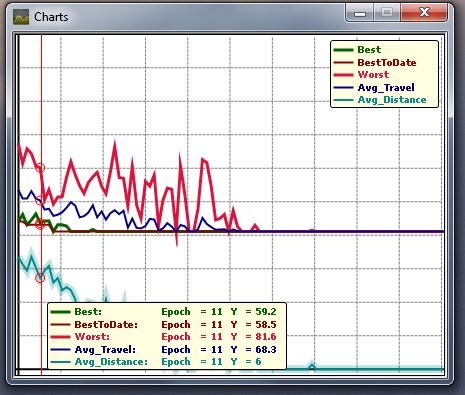465x395 pixels.
Task: Click the Avg_Travel value 68.3 in the tooltip
Action: click(266, 349)
